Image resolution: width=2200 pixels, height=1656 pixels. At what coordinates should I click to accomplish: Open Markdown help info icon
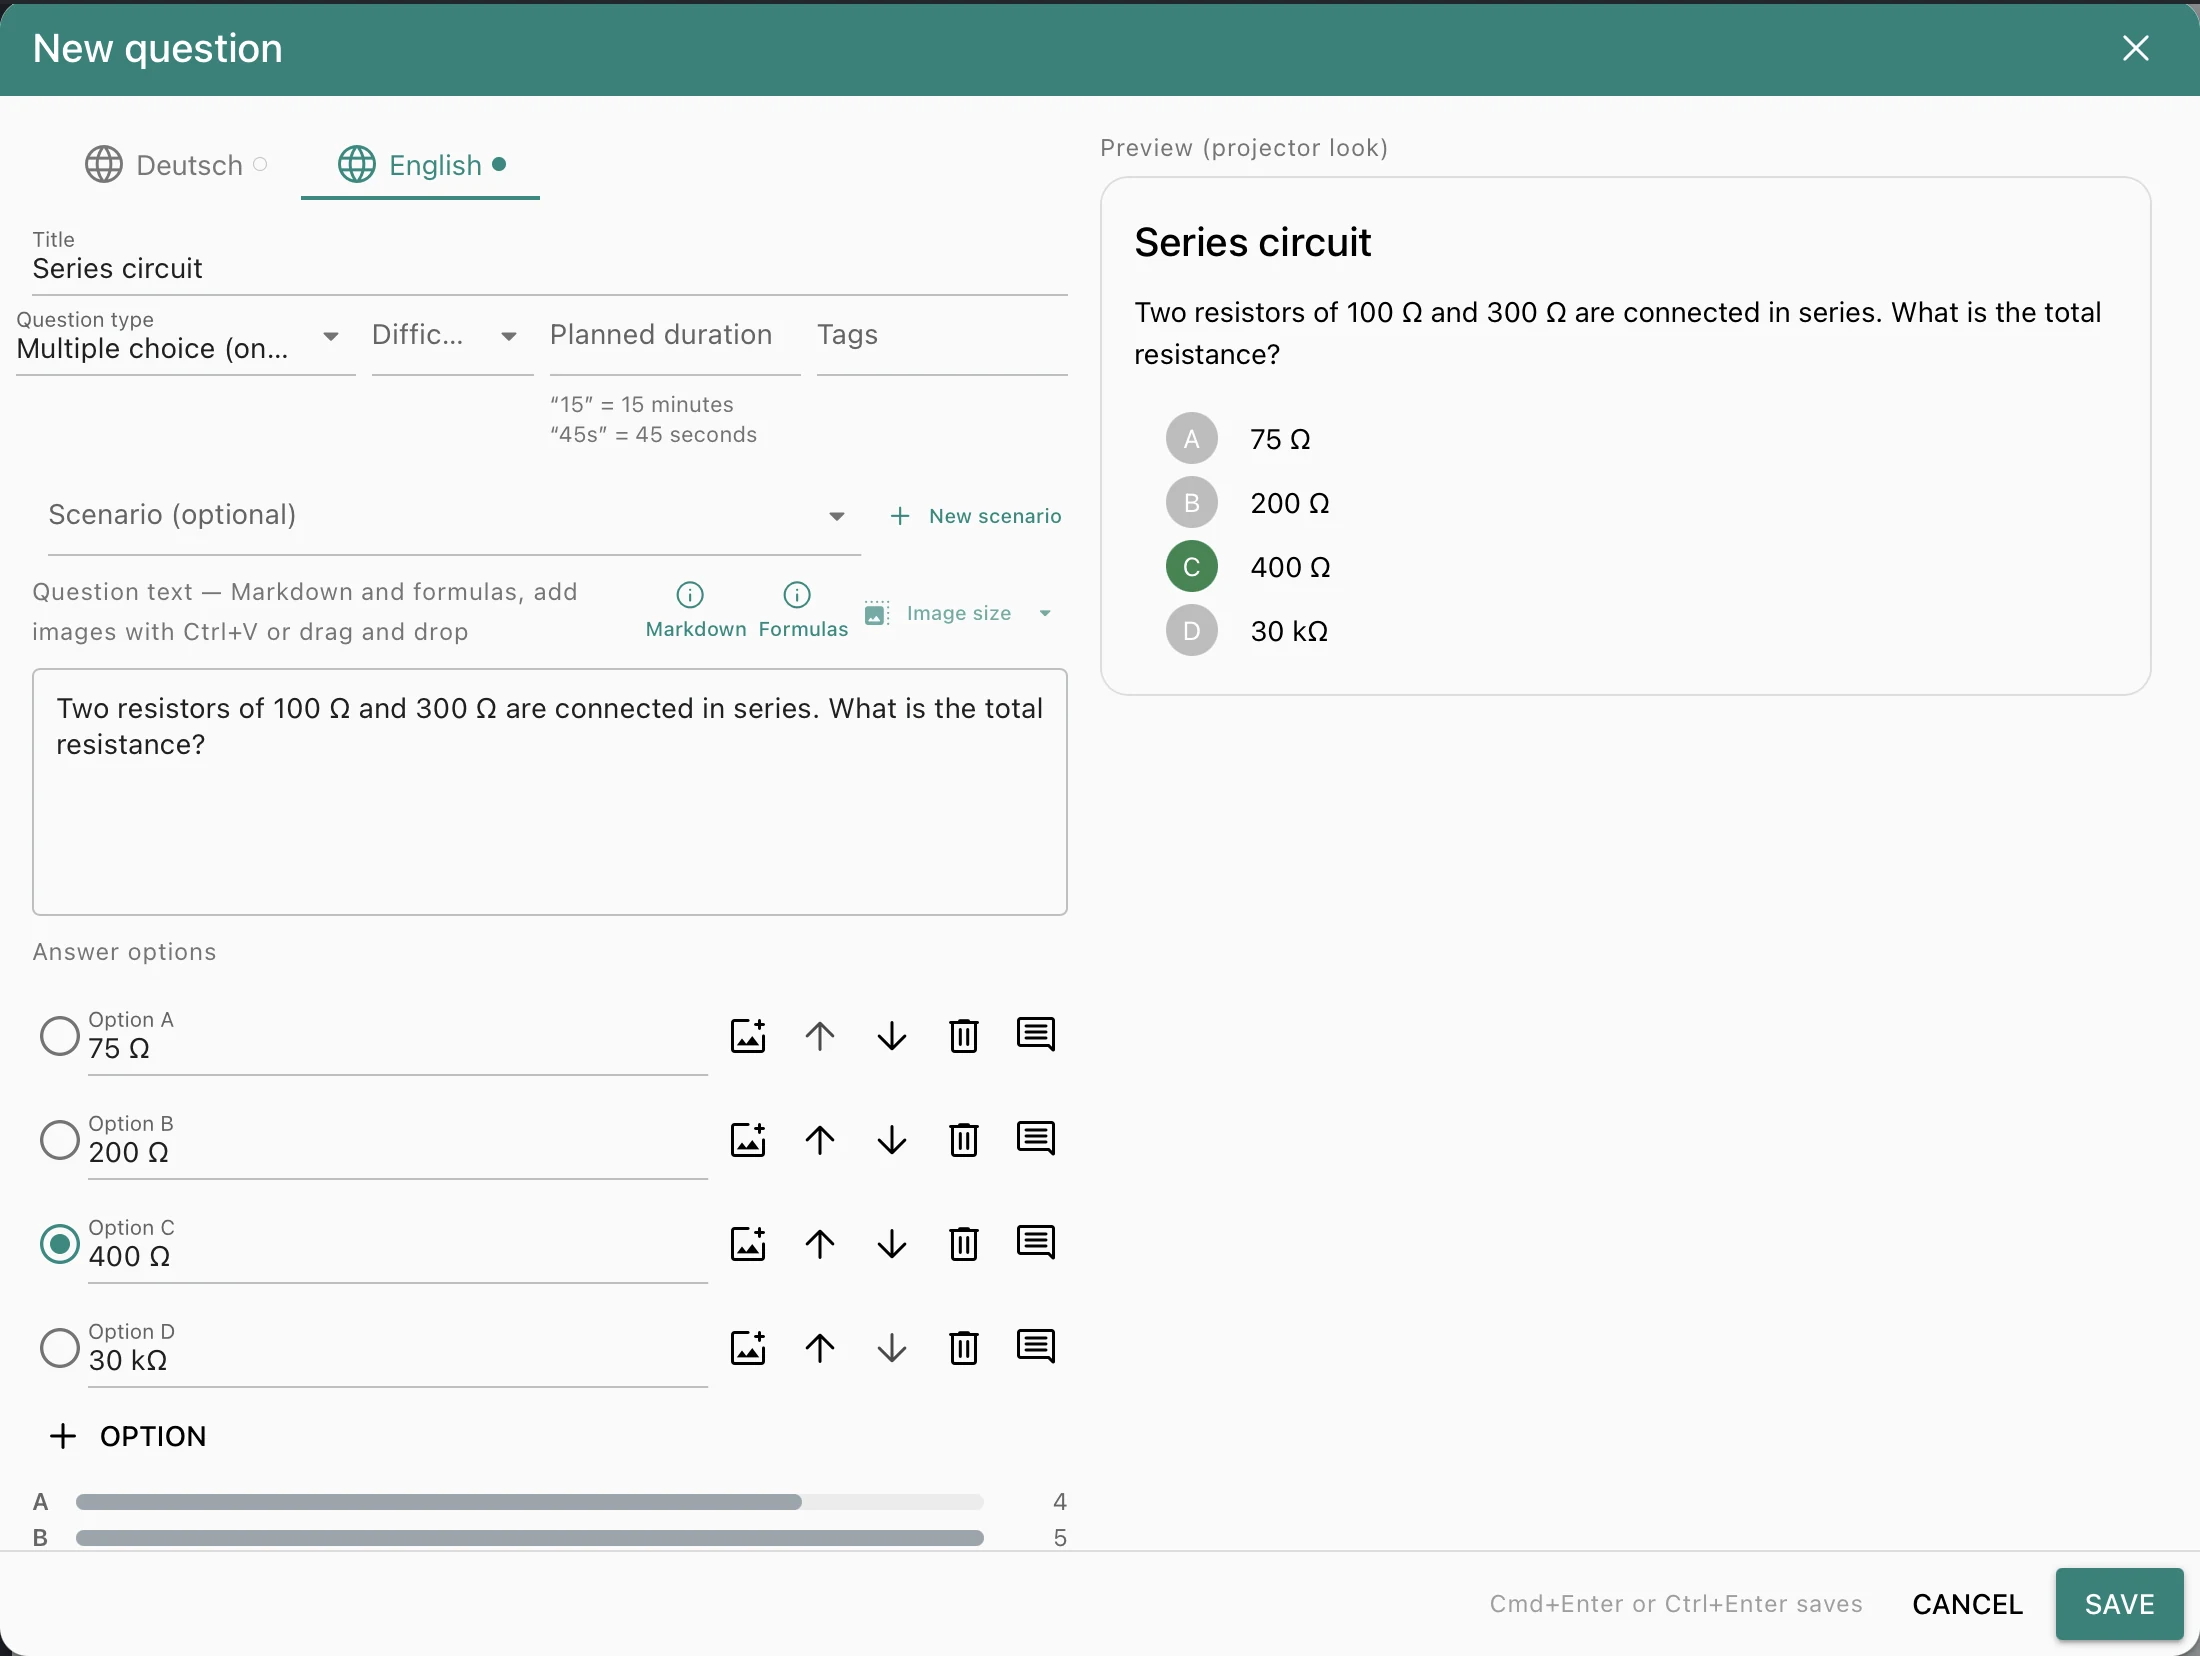click(x=690, y=595)
